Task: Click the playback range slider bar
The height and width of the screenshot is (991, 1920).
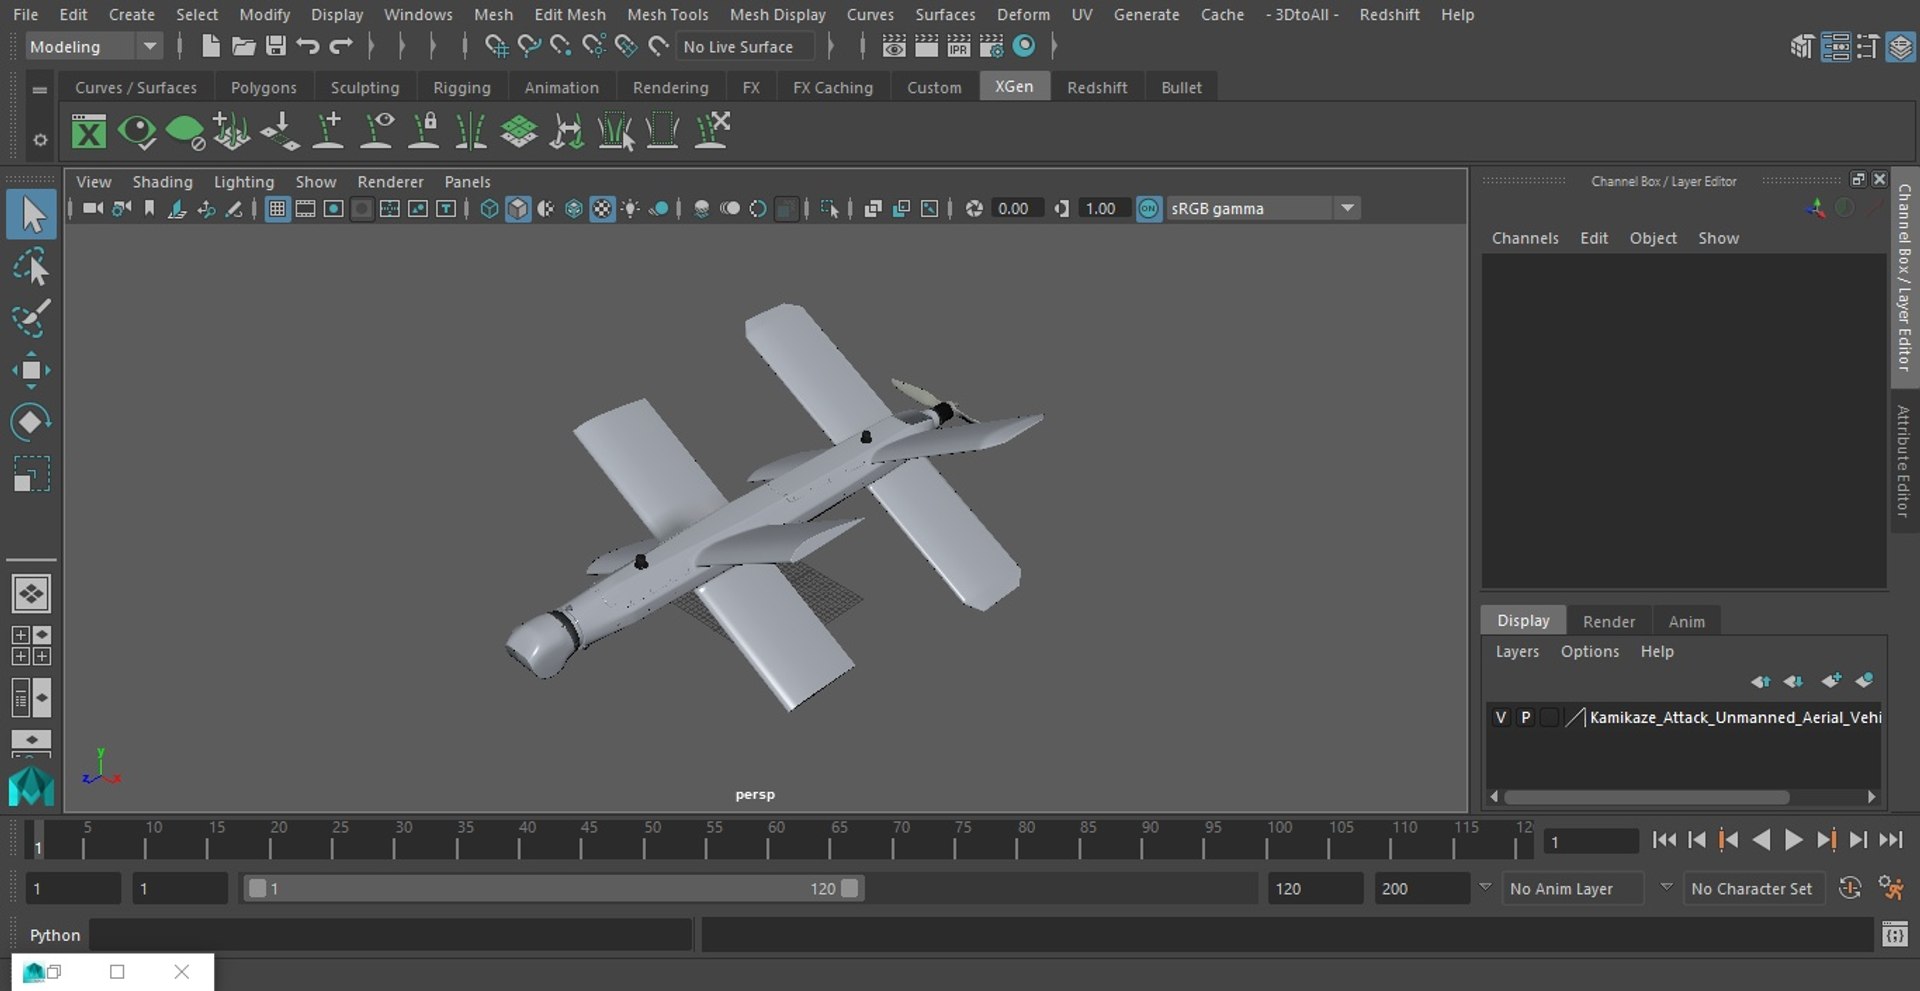Action: pyautogui.click(x=554, y=888)
